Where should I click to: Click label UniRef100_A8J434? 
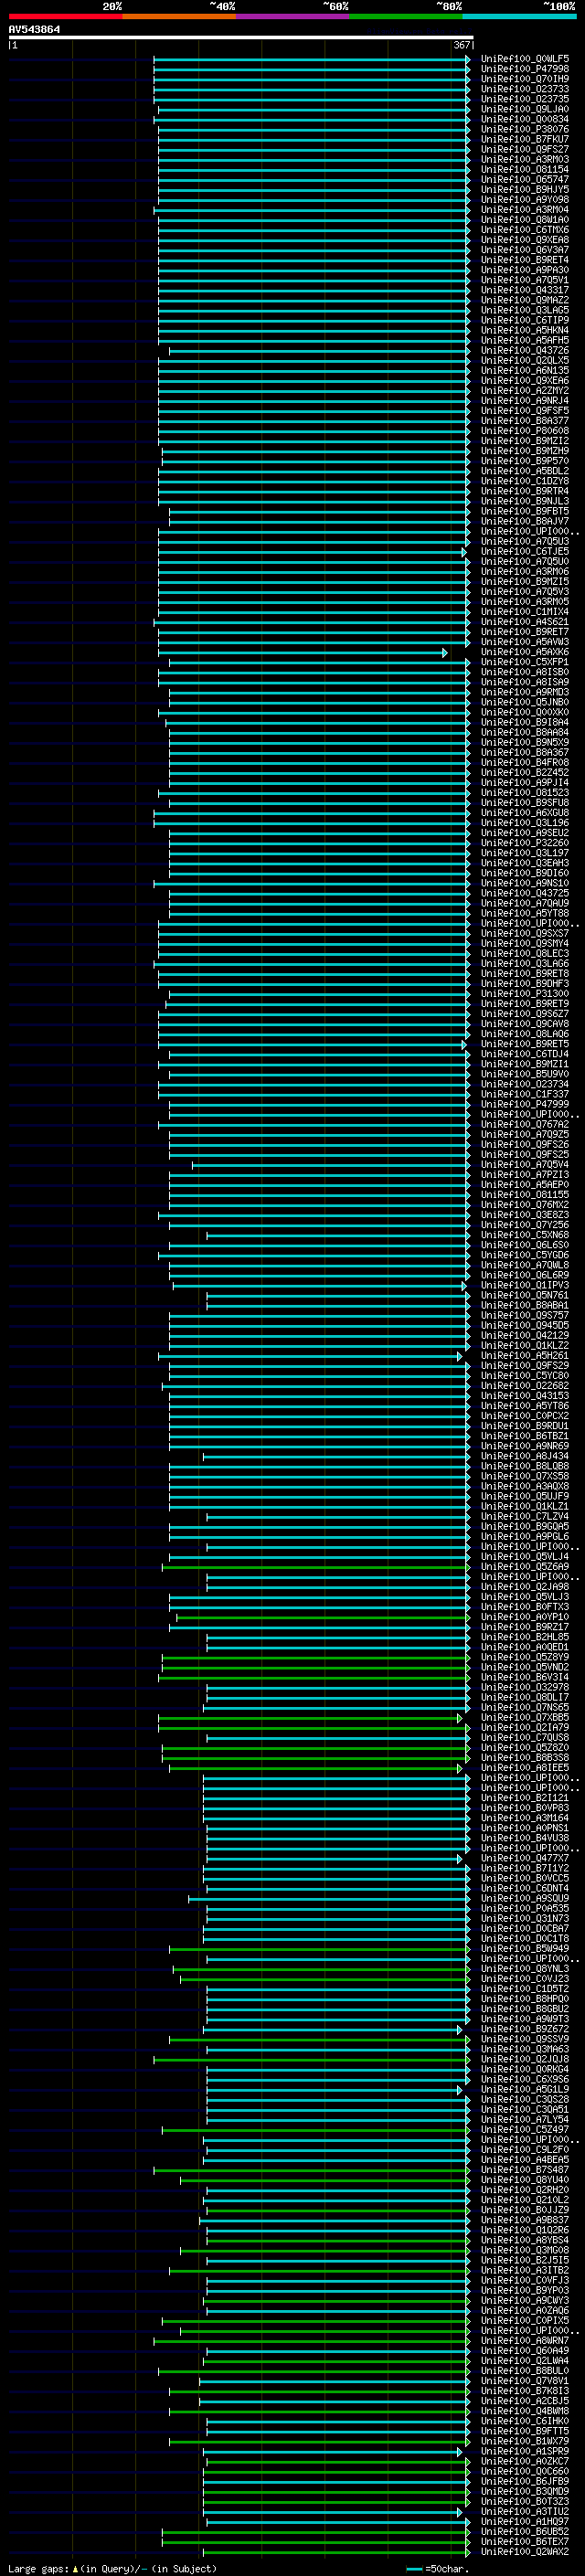click(525, 1456)
